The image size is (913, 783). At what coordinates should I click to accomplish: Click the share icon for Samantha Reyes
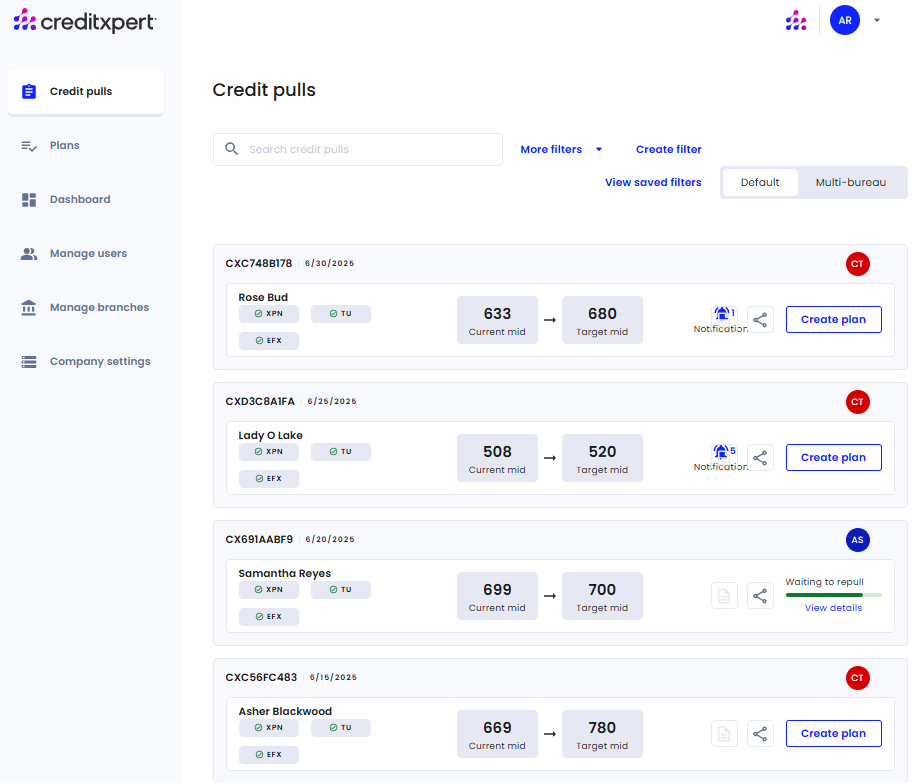click(x=760, y=596)
